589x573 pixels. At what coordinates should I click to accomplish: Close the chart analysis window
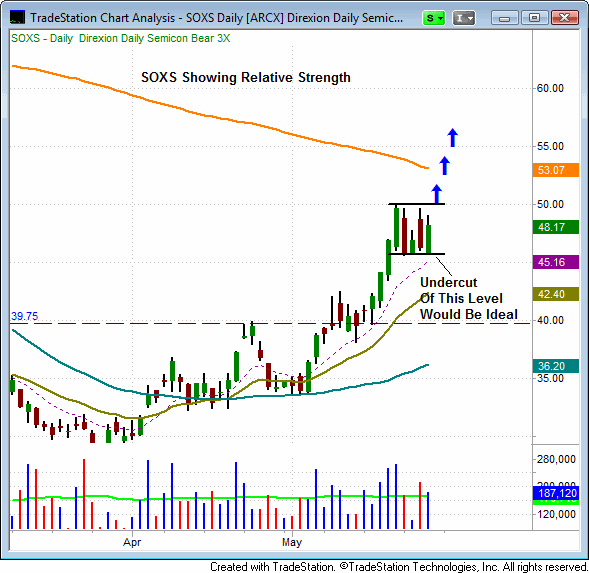(x=565, y=18)
